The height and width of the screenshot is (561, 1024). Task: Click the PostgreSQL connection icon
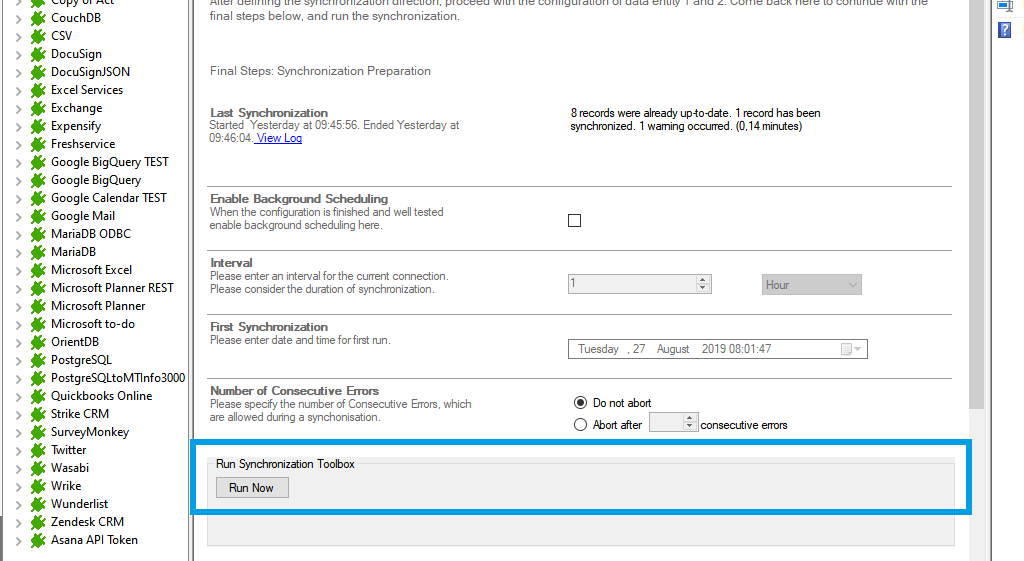tap(38, 360)
